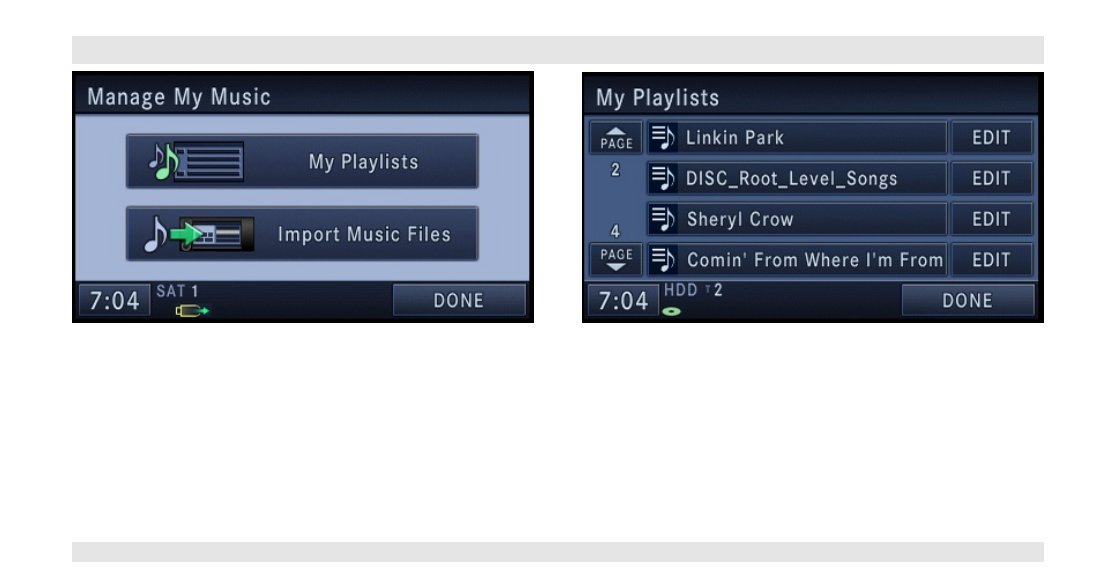
Task: Open the My Playlists menu entry
Action: 302,162
